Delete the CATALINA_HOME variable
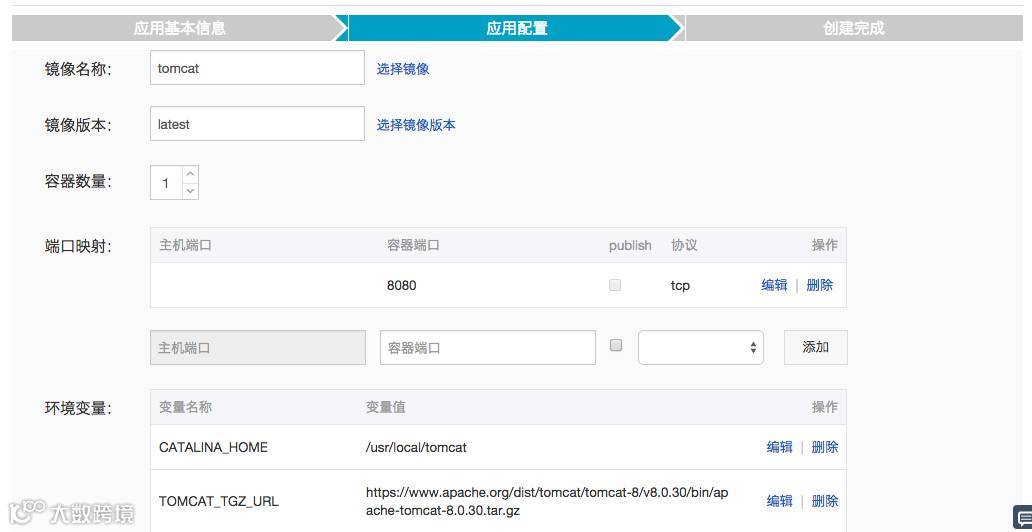1032x532 pixels. pos(825,447)
